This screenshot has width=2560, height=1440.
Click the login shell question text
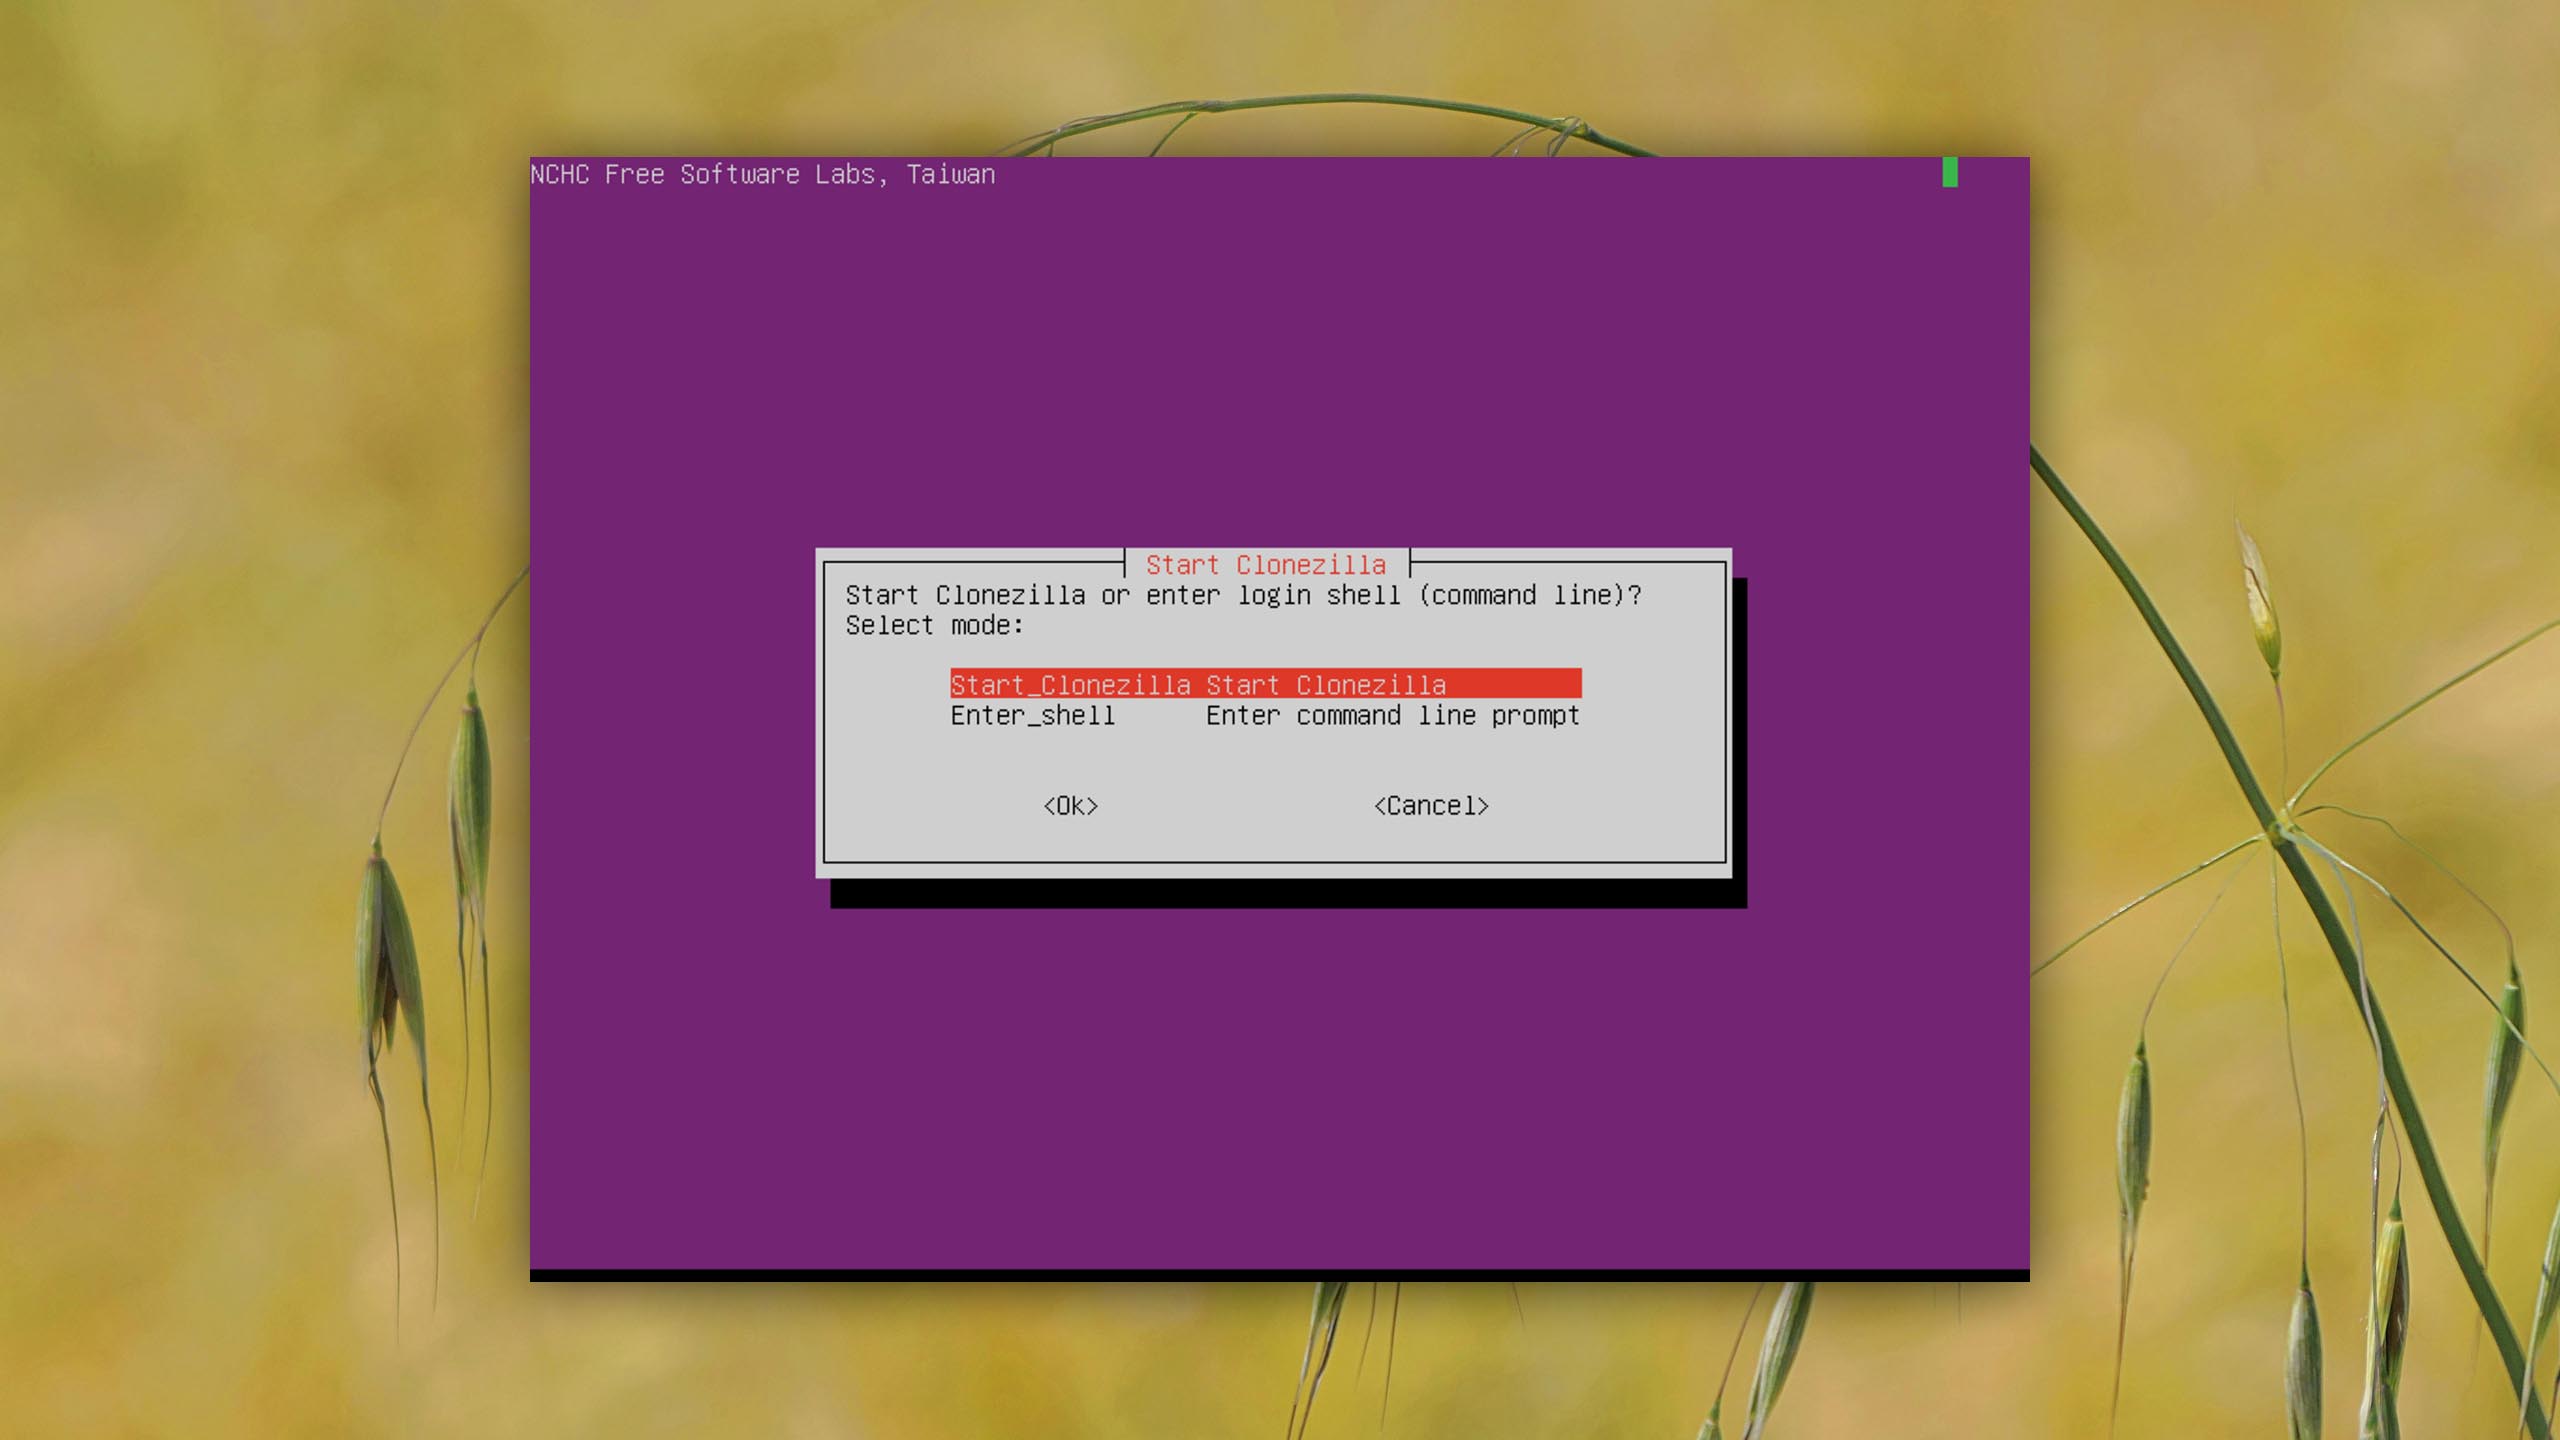pyautogui.click(x=1243, y=595)
